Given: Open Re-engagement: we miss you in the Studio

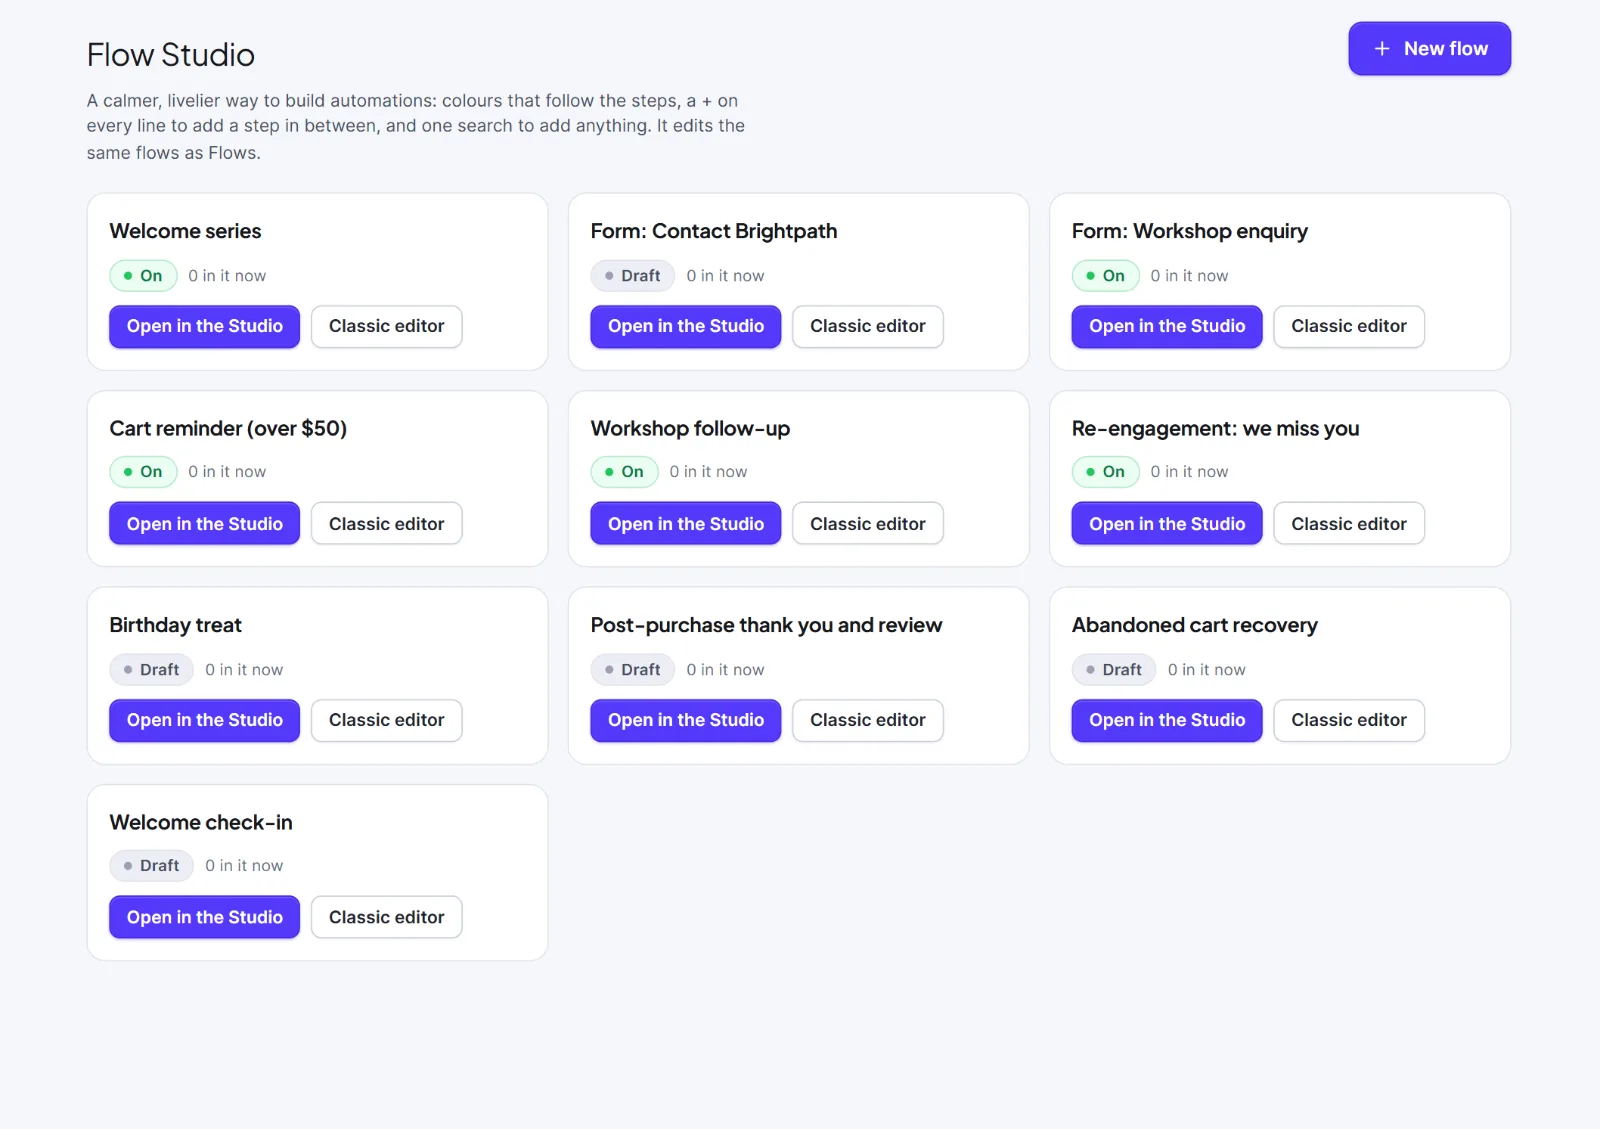Looking at the screenshot, I should pos(1167,523).
